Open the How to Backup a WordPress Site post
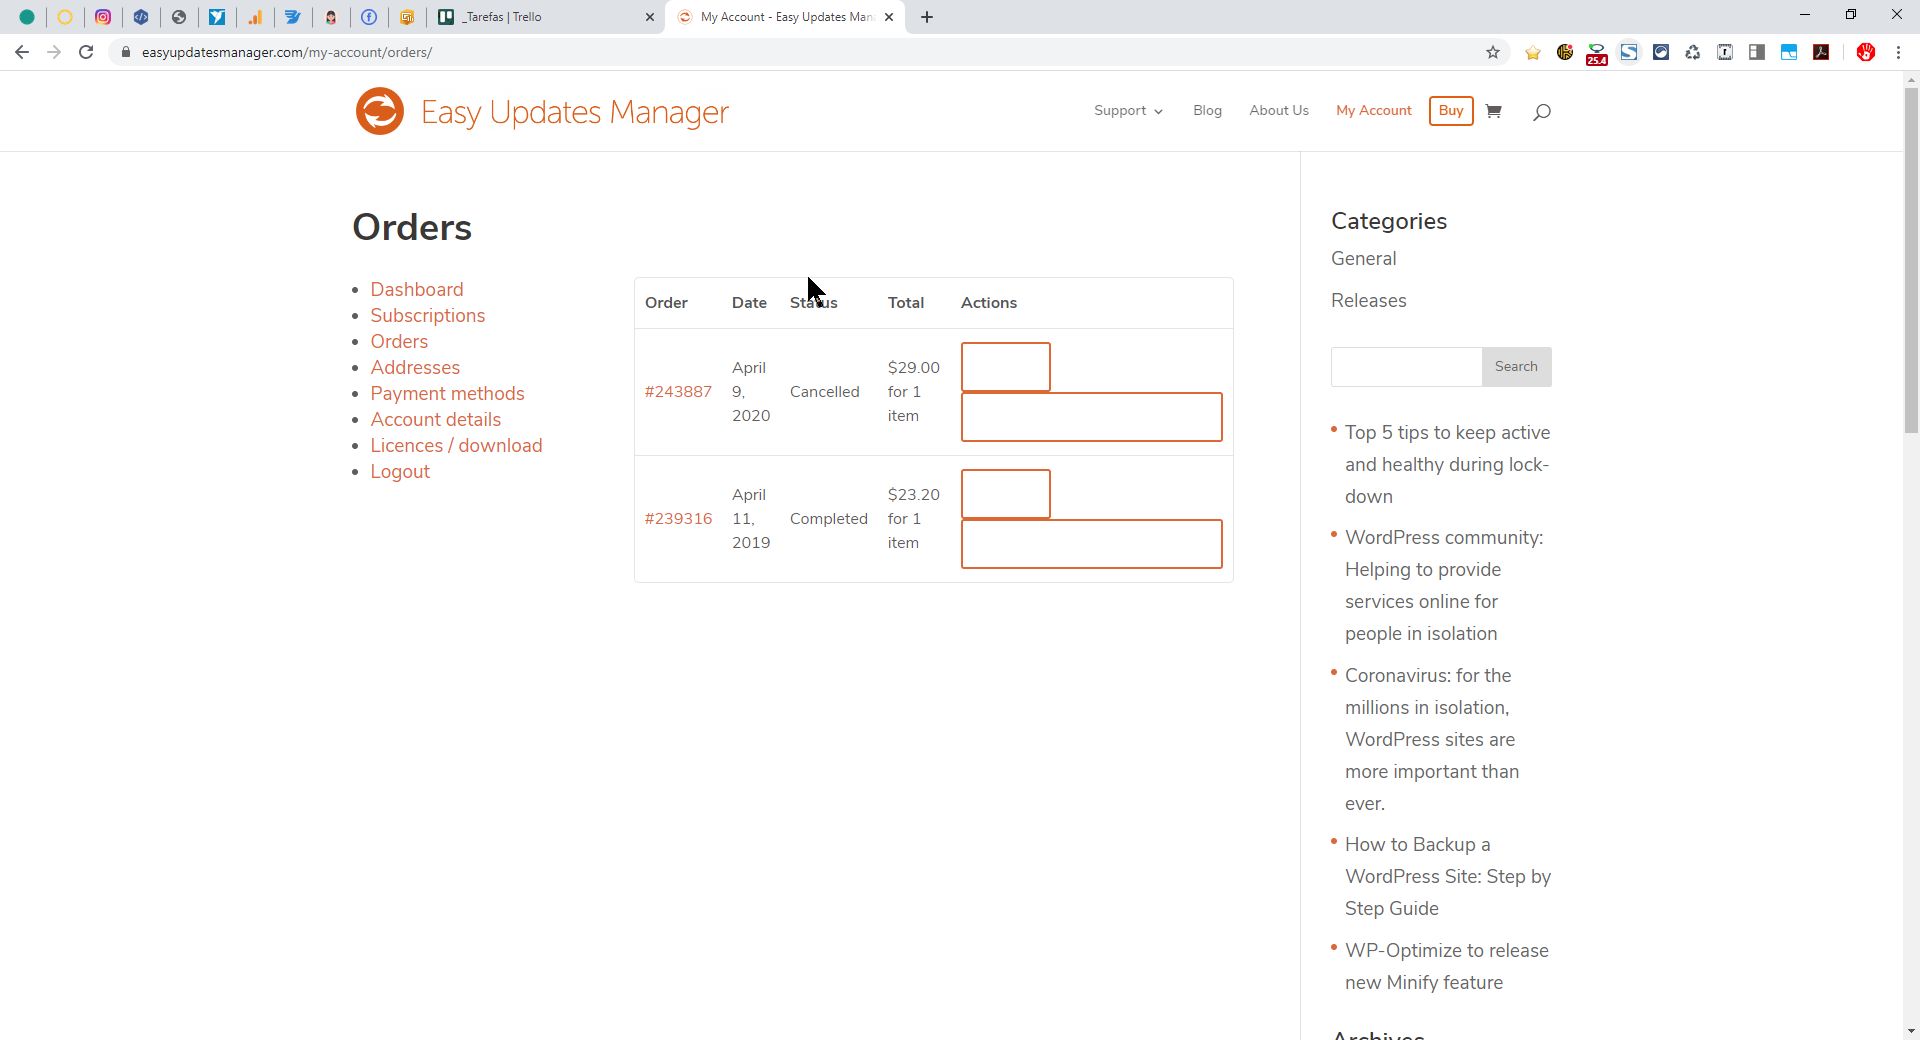This screenshot has height=1040, width=1920. tap(1448, 876)
